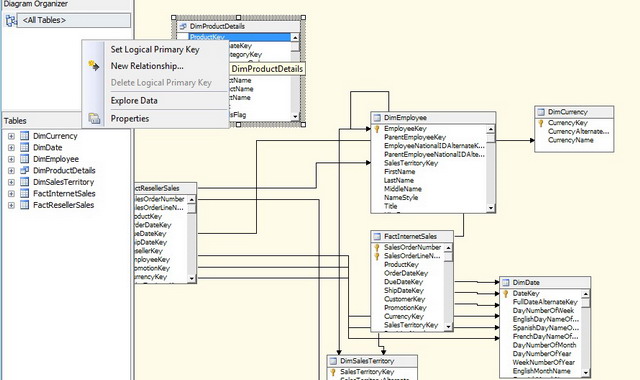Click the DimEmployee diagram title icon
This screenshot has width=640, height=380.
point(377,118)
